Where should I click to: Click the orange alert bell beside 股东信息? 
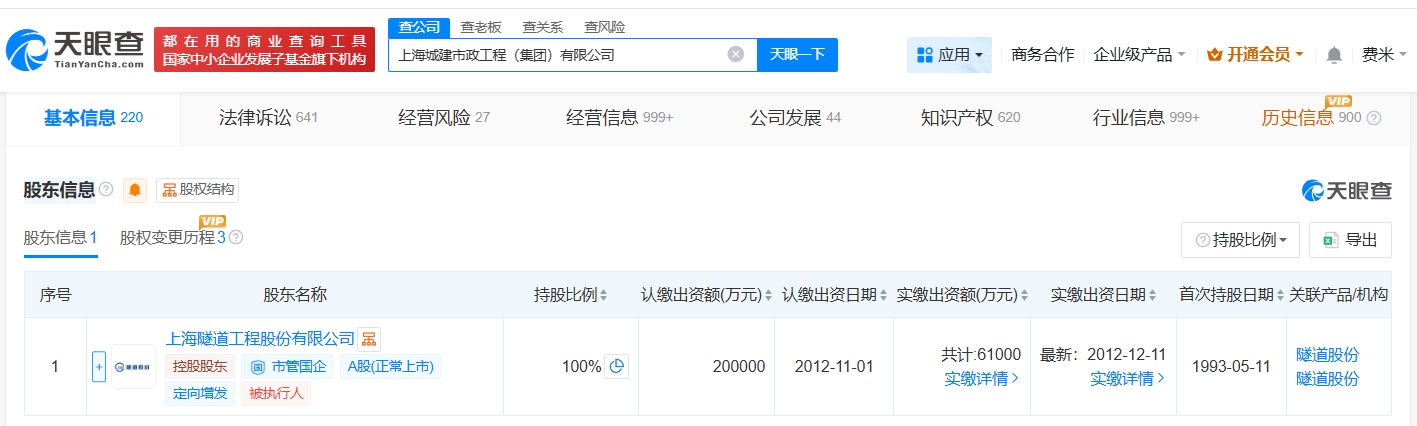(x=135, y=190)
